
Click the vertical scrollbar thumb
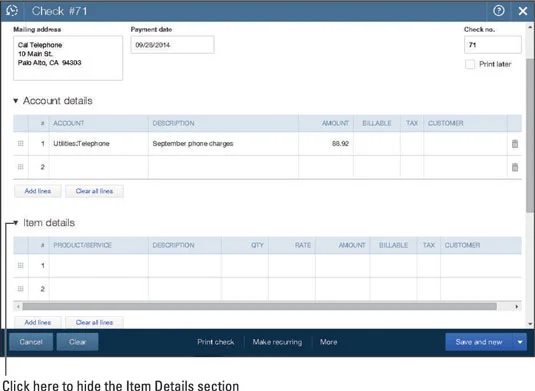point(530,135)
